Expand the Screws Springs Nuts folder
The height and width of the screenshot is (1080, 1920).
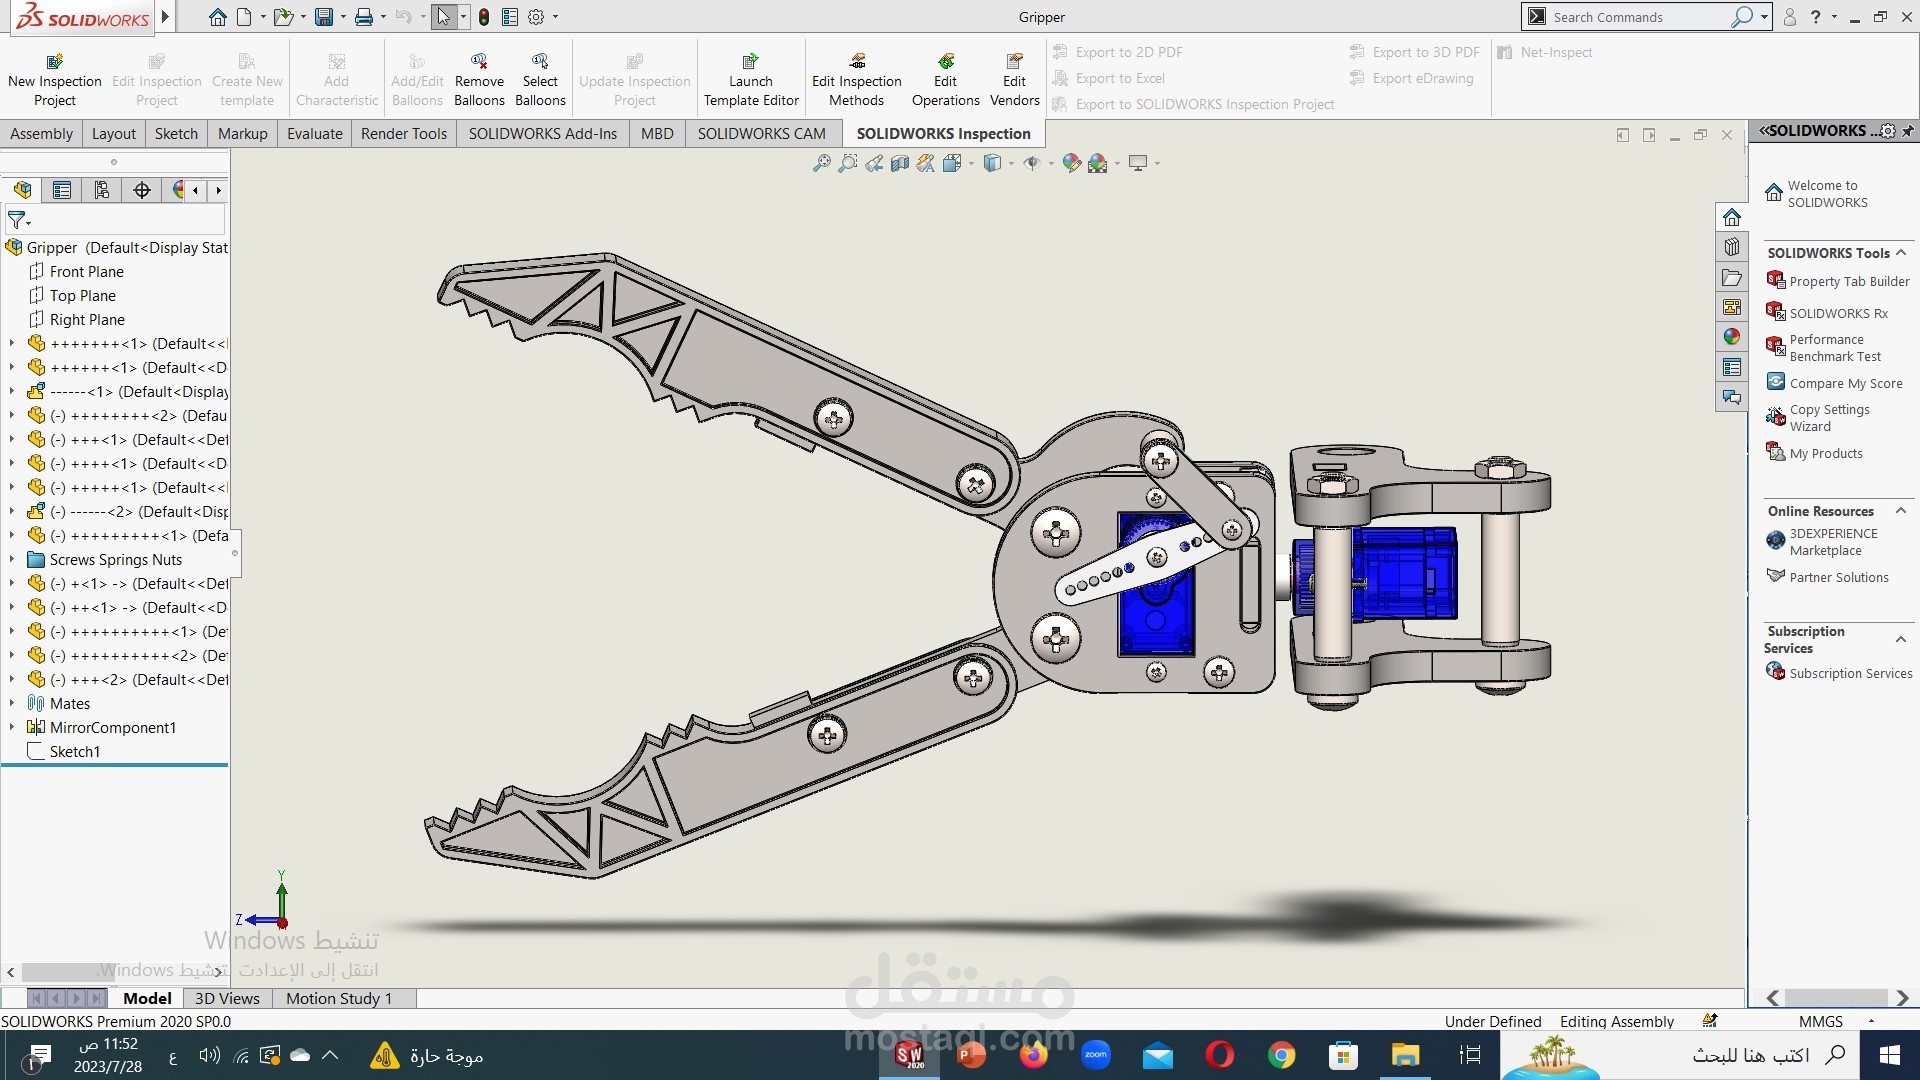click(12, 559)
